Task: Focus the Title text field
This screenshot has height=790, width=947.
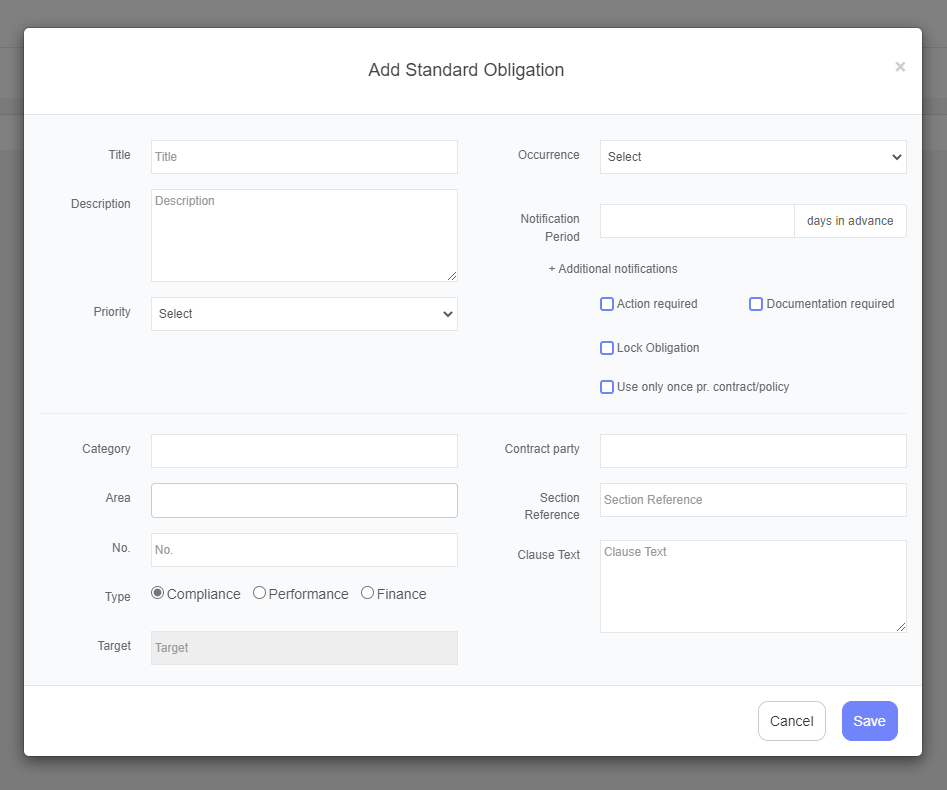Action: 304,157
